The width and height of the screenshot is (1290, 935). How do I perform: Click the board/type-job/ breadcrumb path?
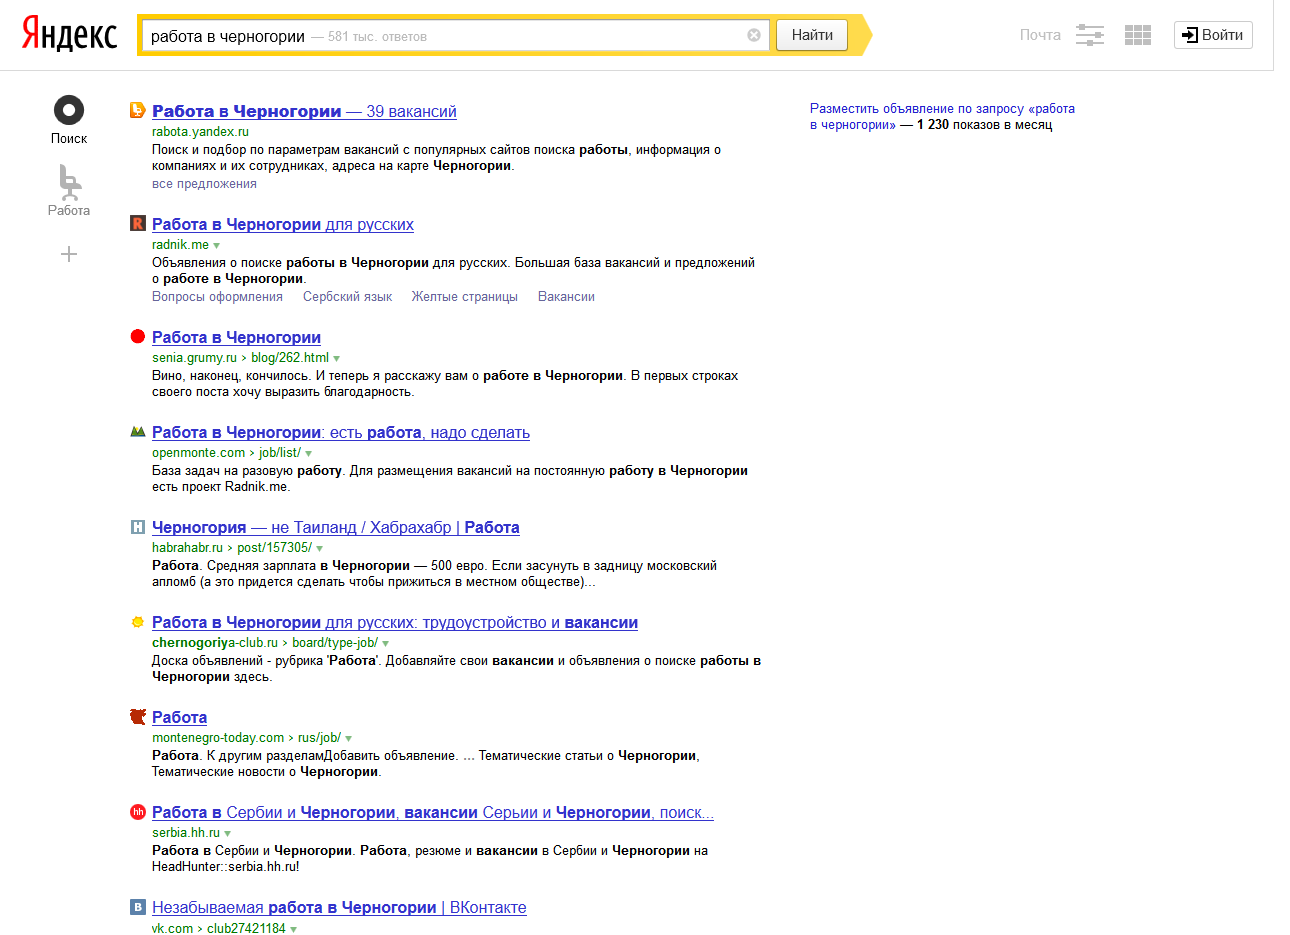tap(335, 643)
